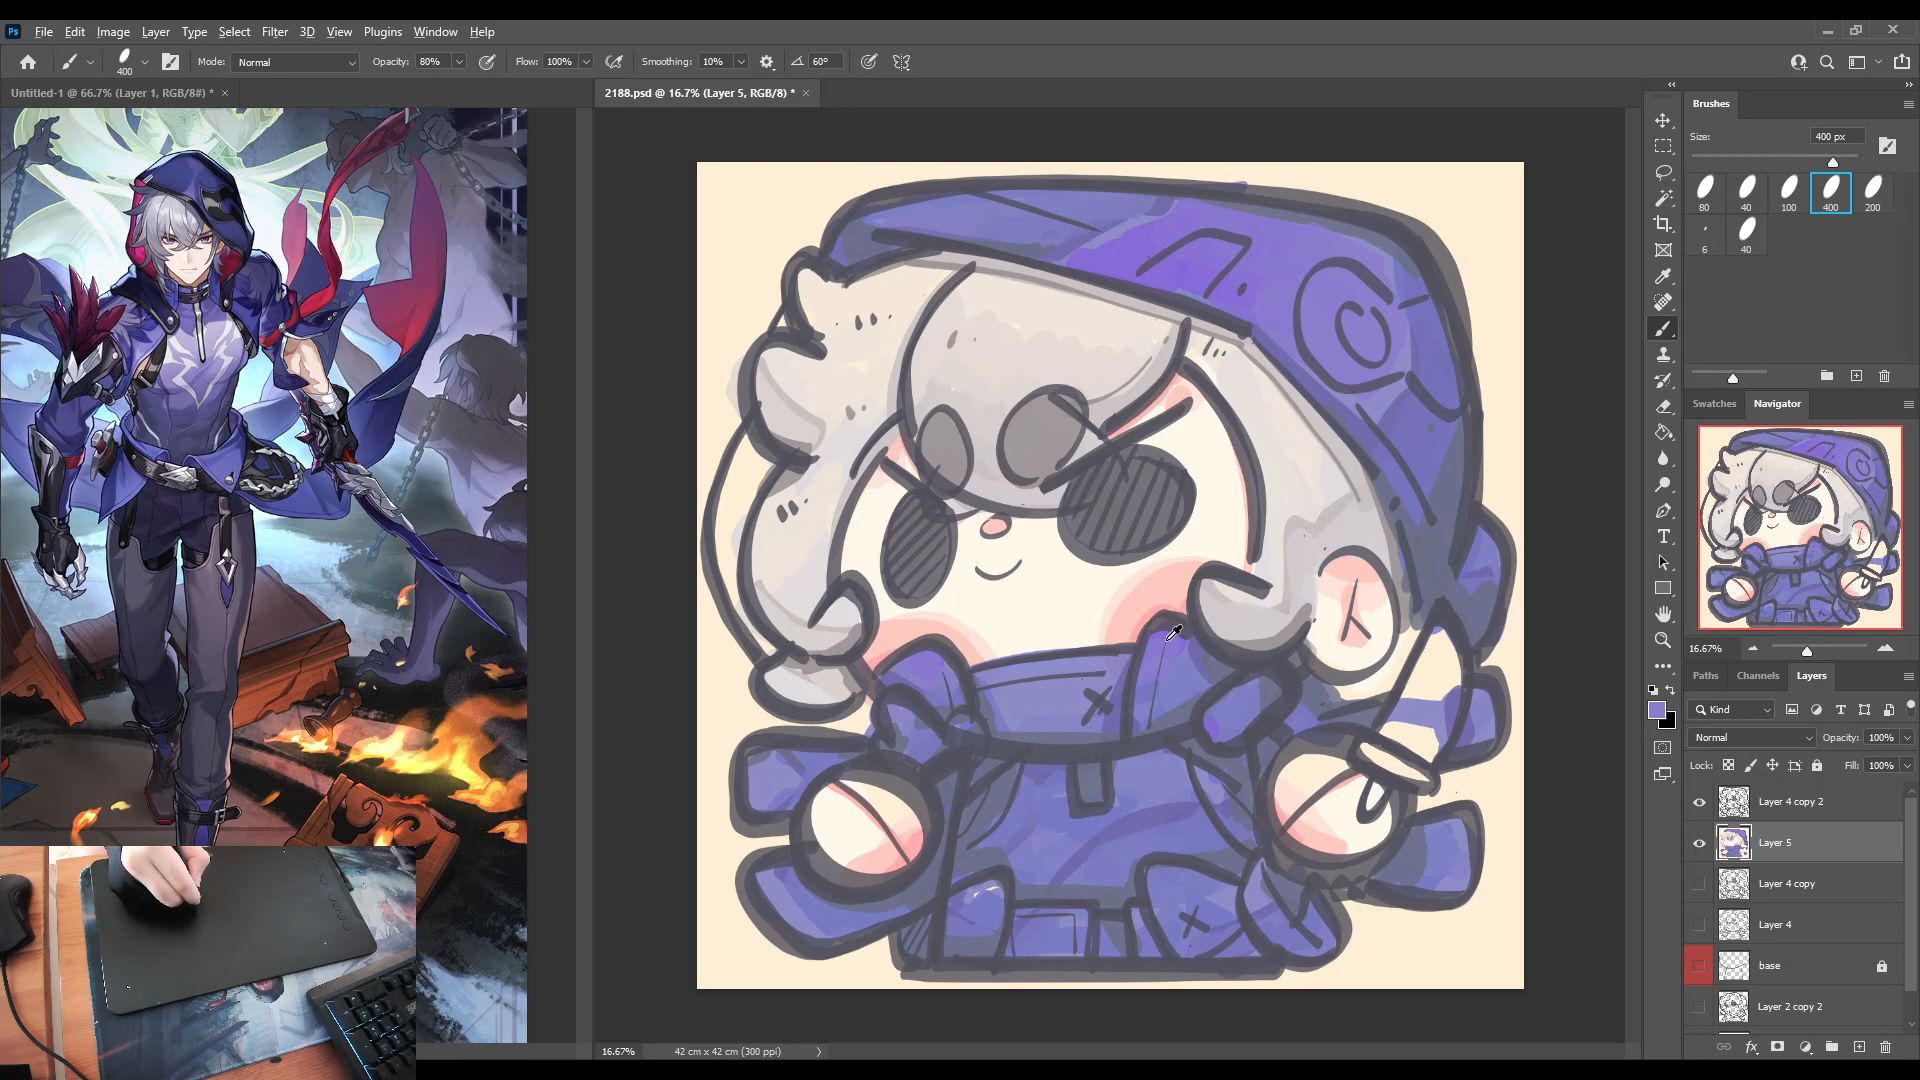Show the base layer visibility box
Viewport: 1920px width, 1080px height.
[x=1699, y=966]
